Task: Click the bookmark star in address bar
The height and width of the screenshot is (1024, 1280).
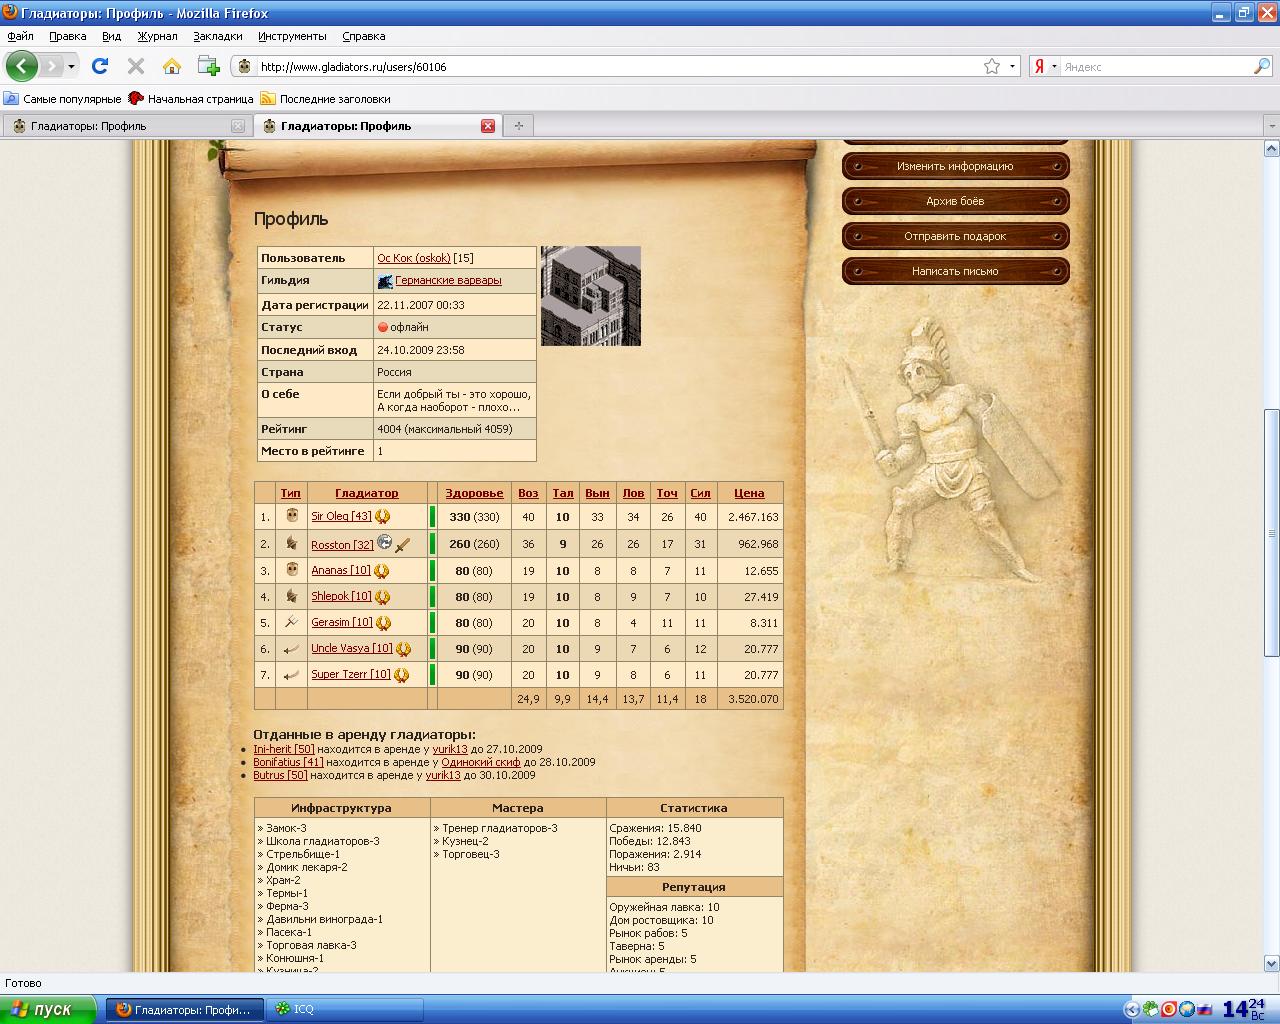Action: click(x=991, y=66)
